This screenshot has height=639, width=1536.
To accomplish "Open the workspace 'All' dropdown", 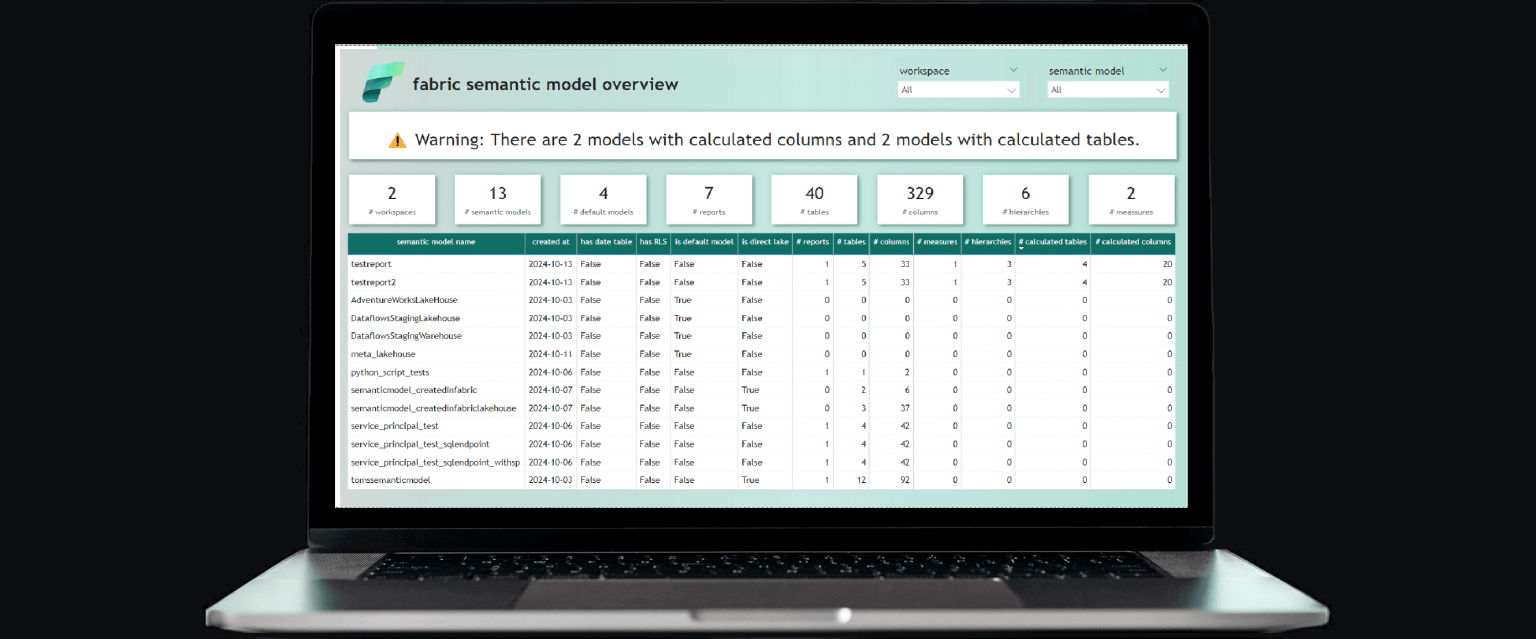I will 957,90.
